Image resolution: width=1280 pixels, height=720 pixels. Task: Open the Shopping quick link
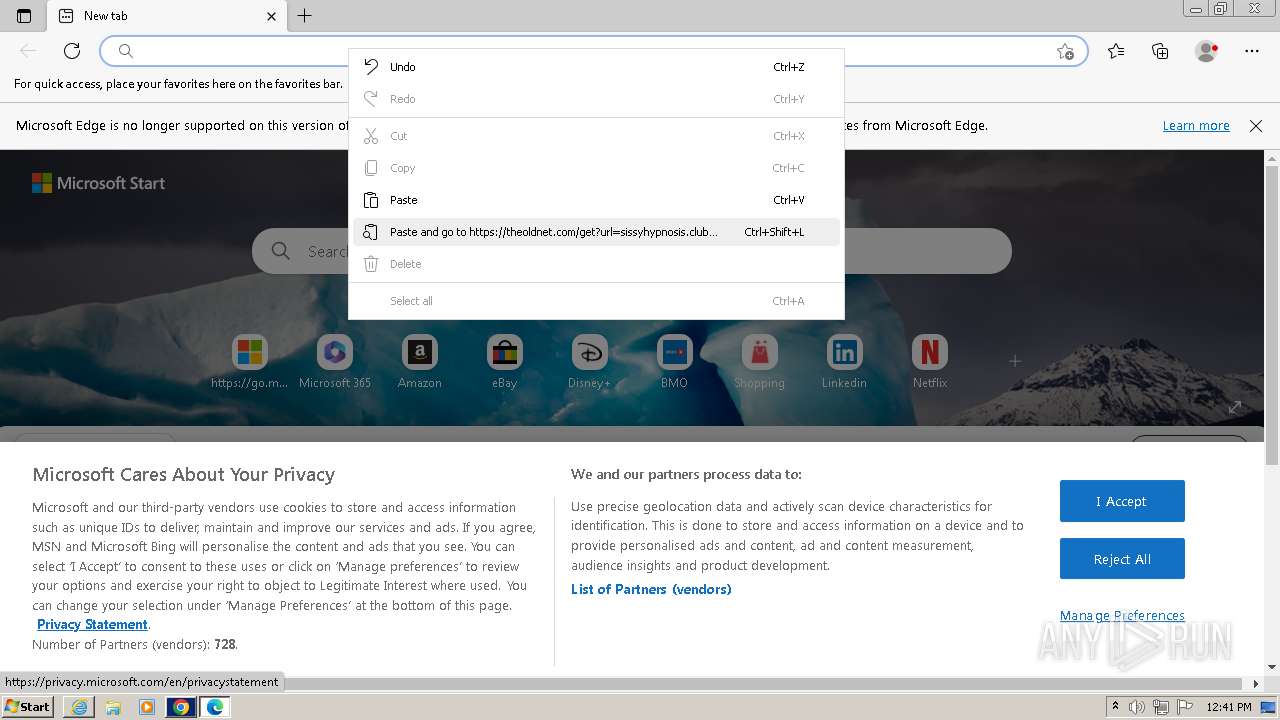coord(759,361)
